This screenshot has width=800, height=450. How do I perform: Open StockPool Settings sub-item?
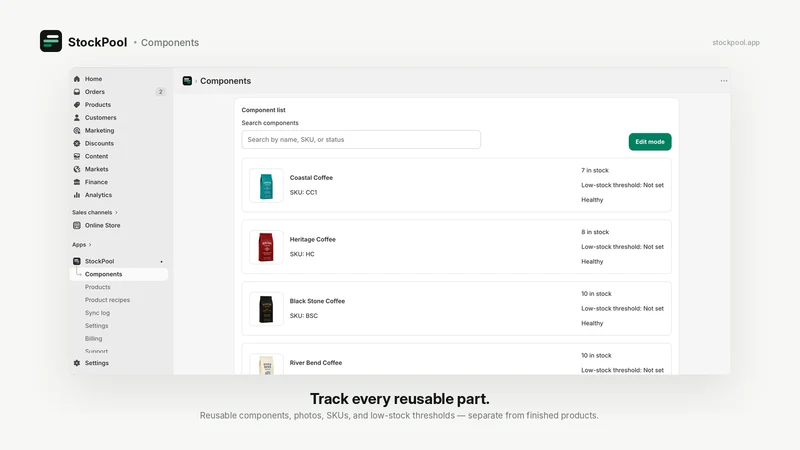tap(96, 326)
